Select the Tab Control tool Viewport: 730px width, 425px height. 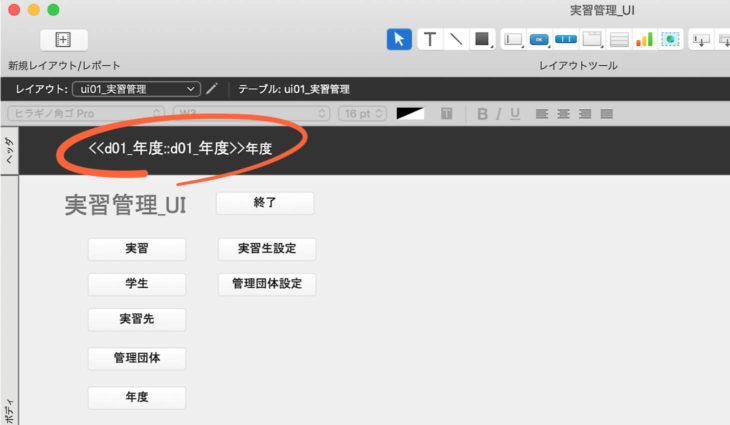click(x=593, y=39)
